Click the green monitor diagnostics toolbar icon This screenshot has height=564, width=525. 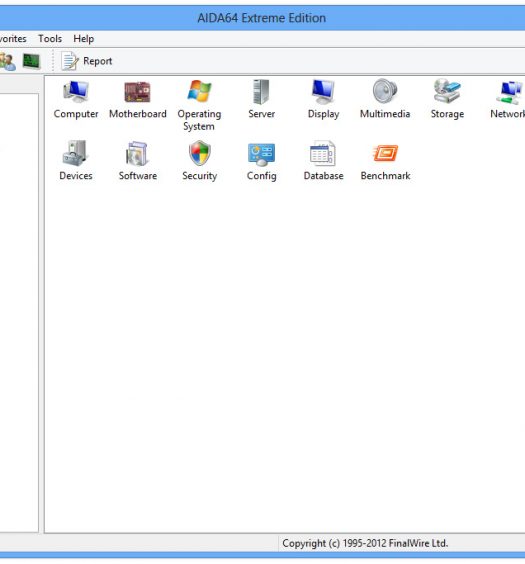(x=31, y=61)
